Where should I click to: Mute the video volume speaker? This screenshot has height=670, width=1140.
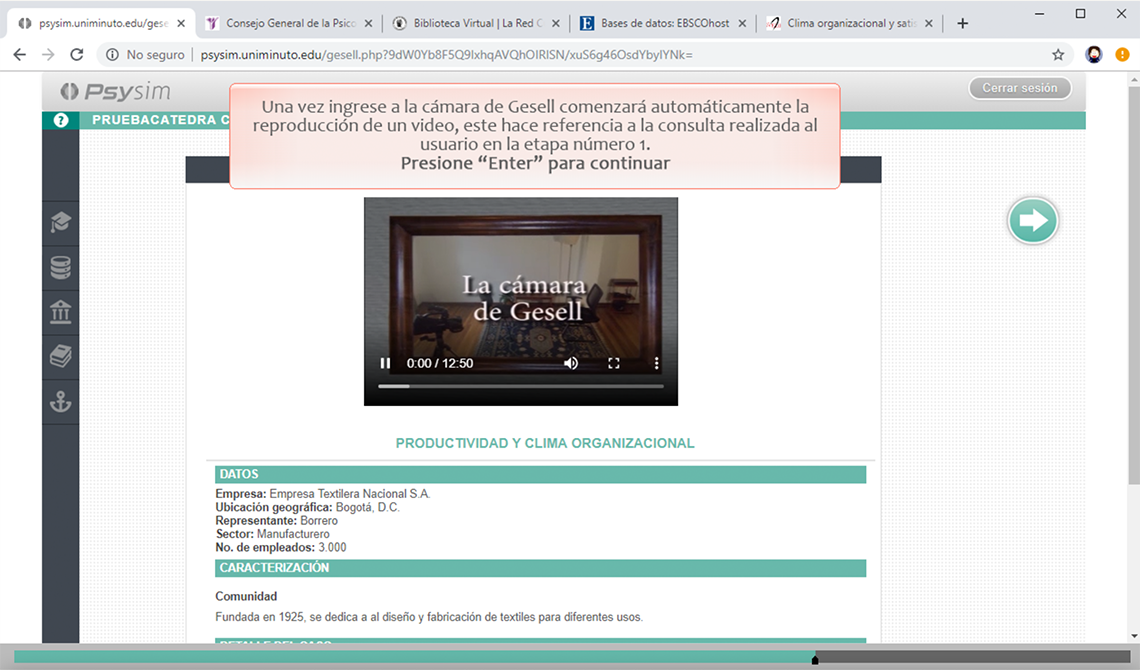(571, 363)
